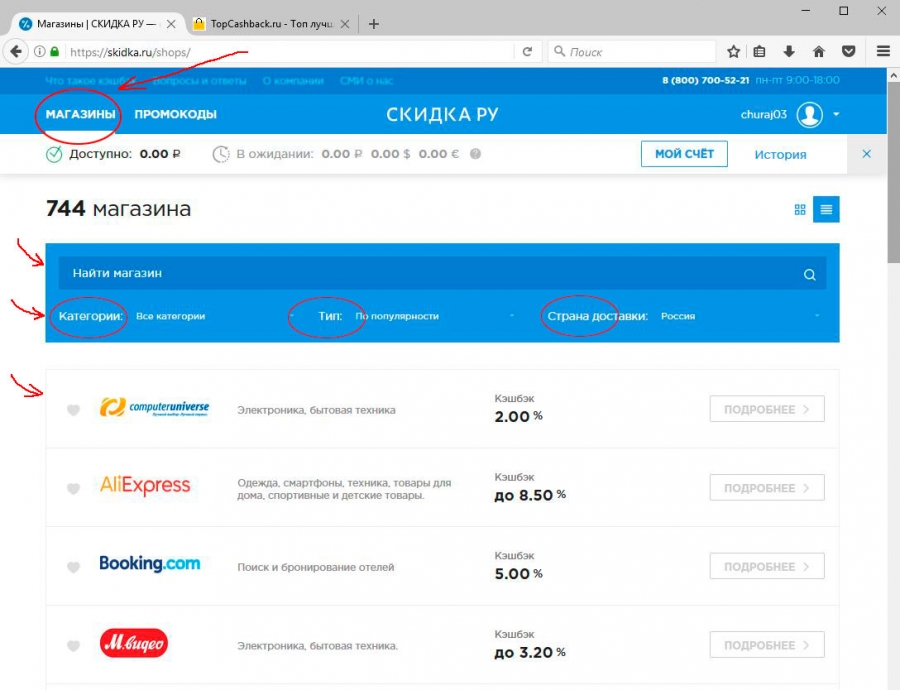
Task: Open the bookmarks list icon
Action: pyautogui.click(x=759, y=52)
